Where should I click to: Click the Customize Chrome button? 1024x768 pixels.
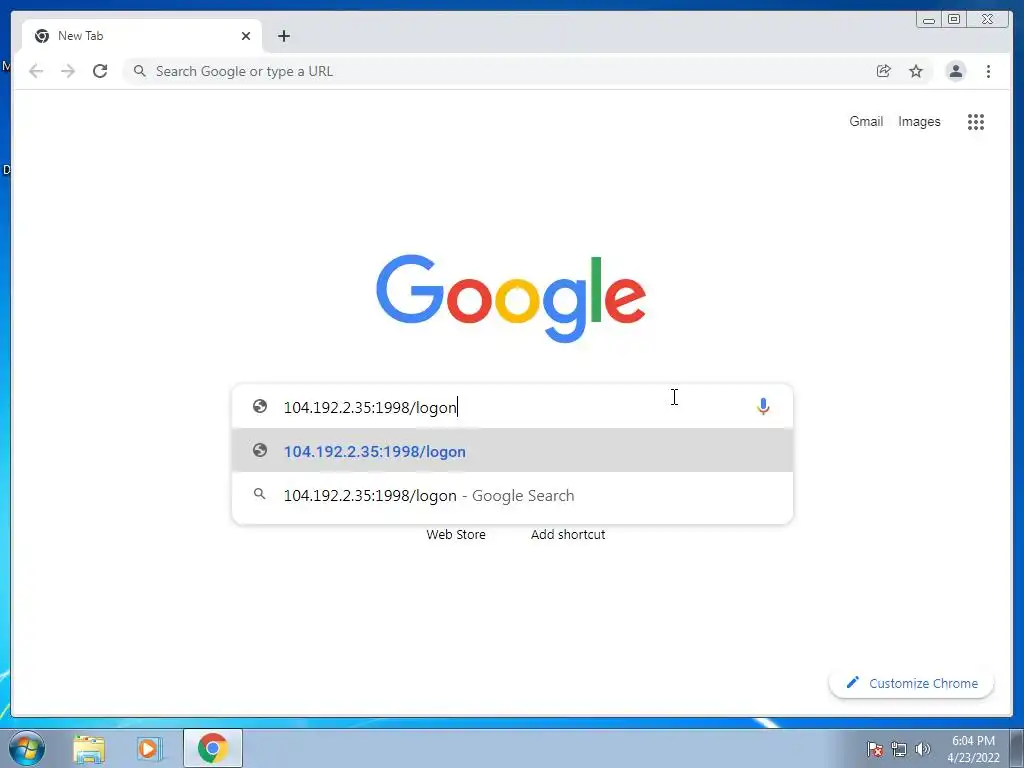[x=912, y=683]
